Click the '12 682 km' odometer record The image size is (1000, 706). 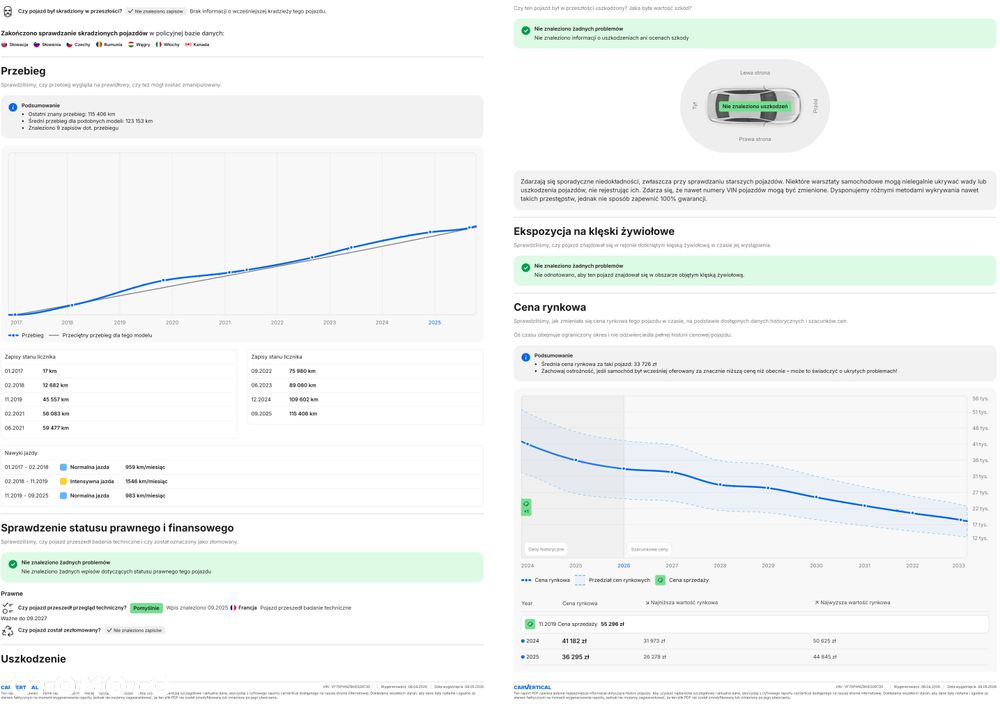[x=55, y=385]
